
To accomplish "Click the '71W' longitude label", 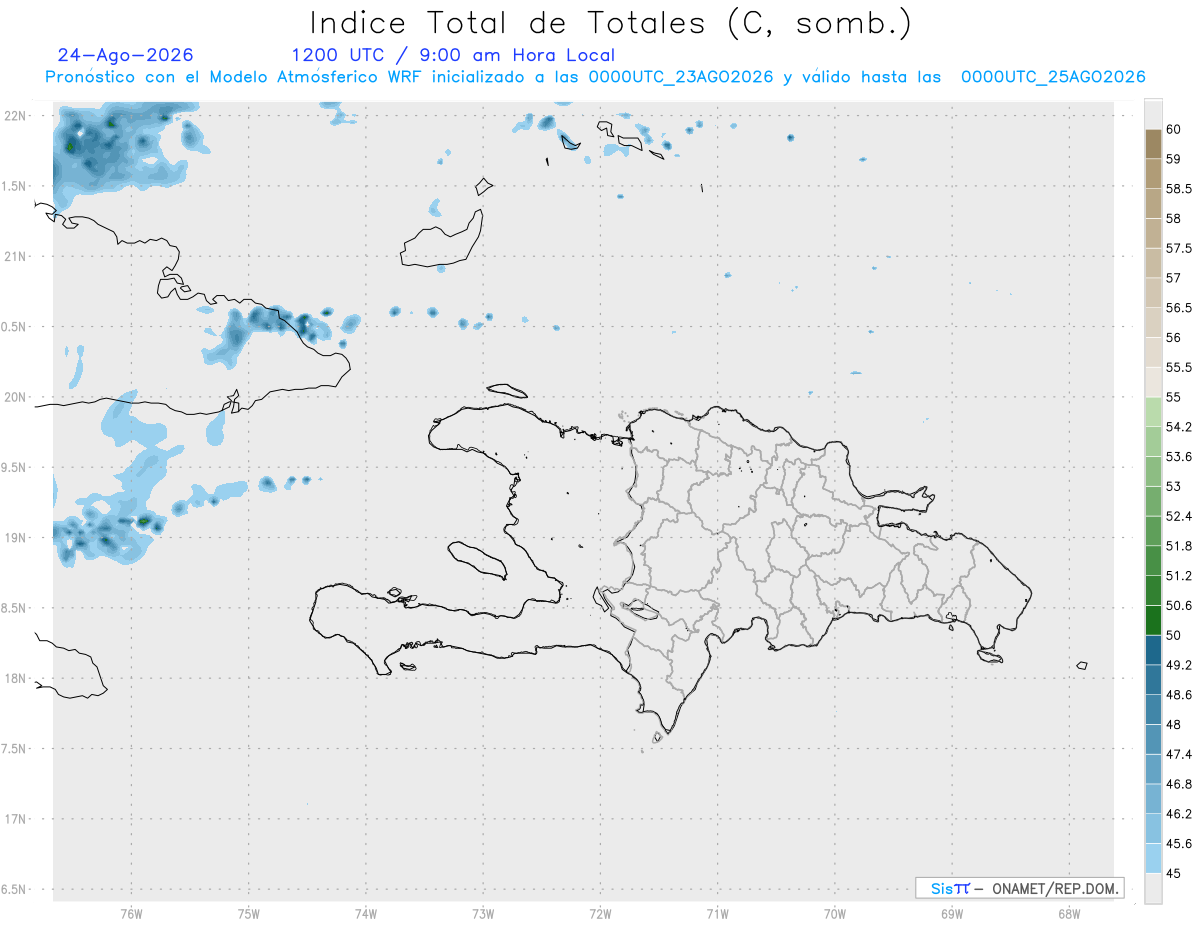I will click(x=717, y=913).
